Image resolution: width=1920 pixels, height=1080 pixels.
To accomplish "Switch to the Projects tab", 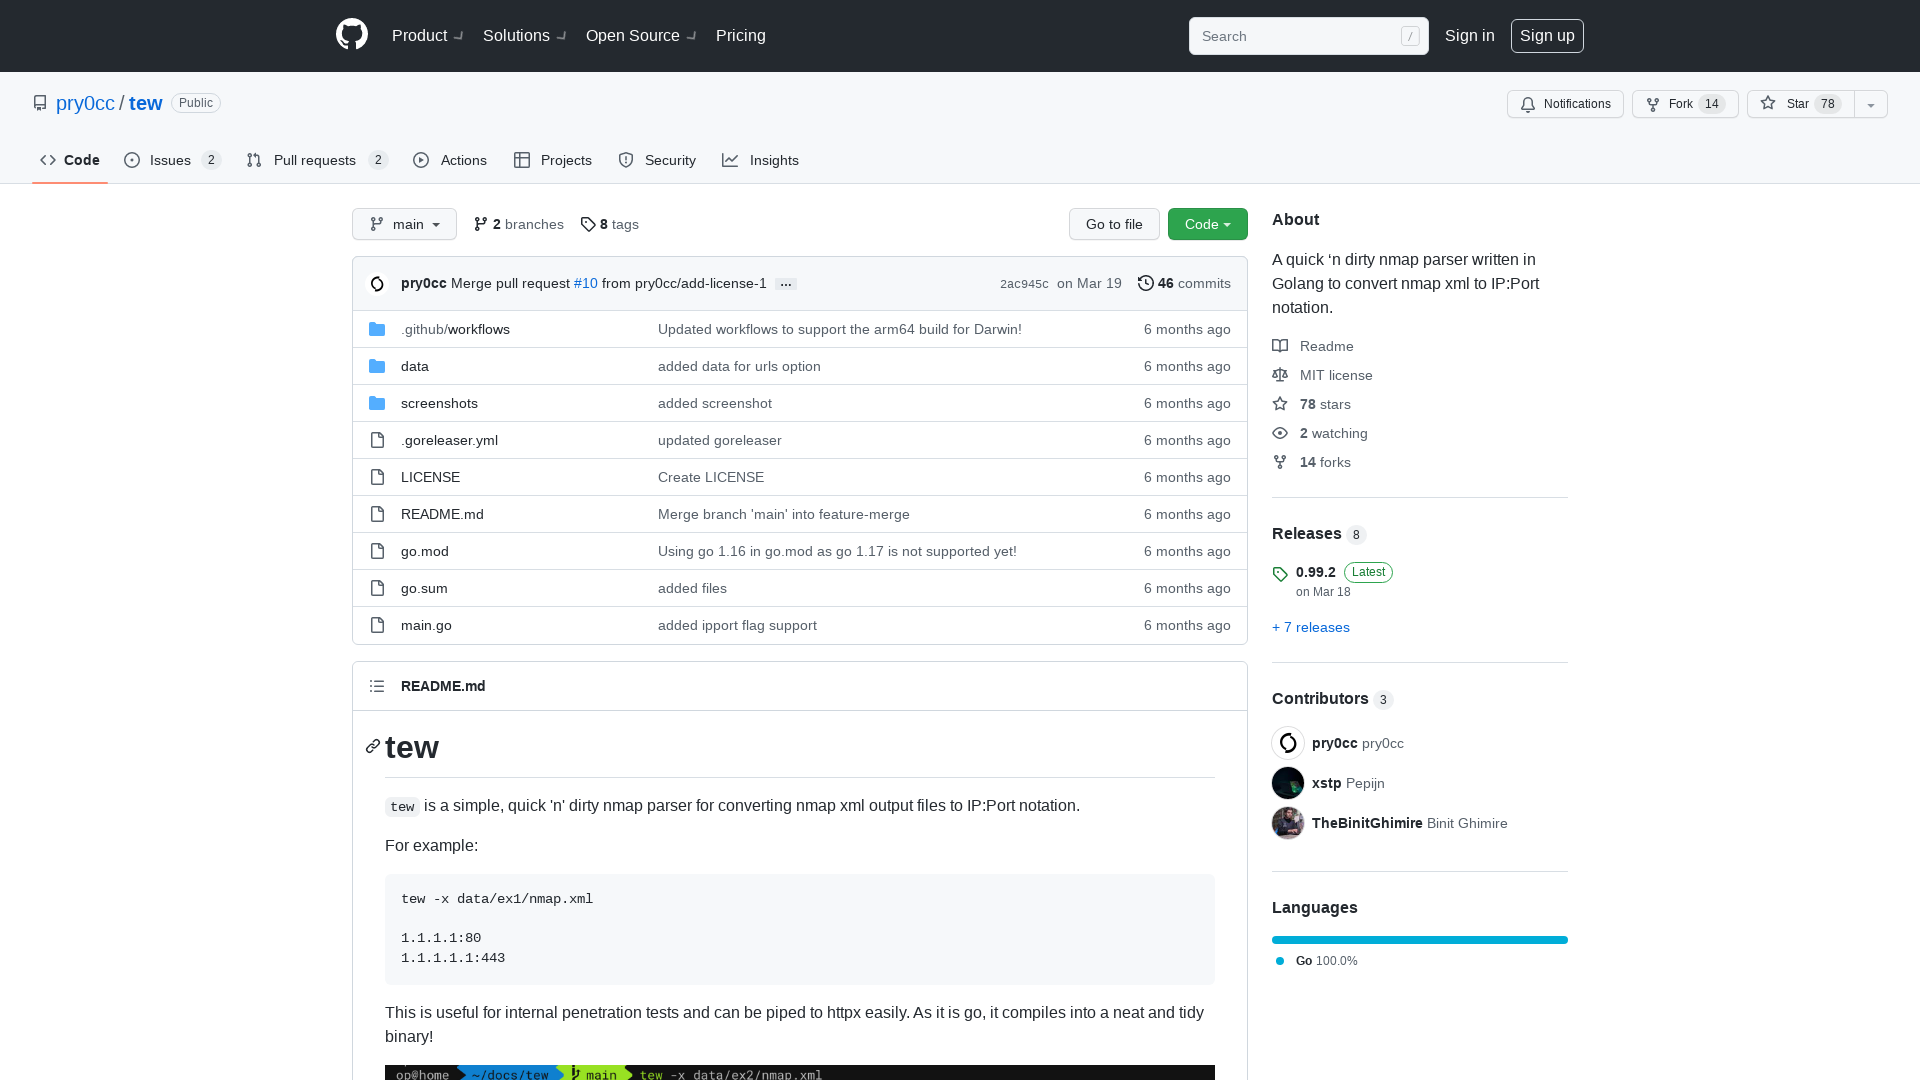I will [552, 160].
